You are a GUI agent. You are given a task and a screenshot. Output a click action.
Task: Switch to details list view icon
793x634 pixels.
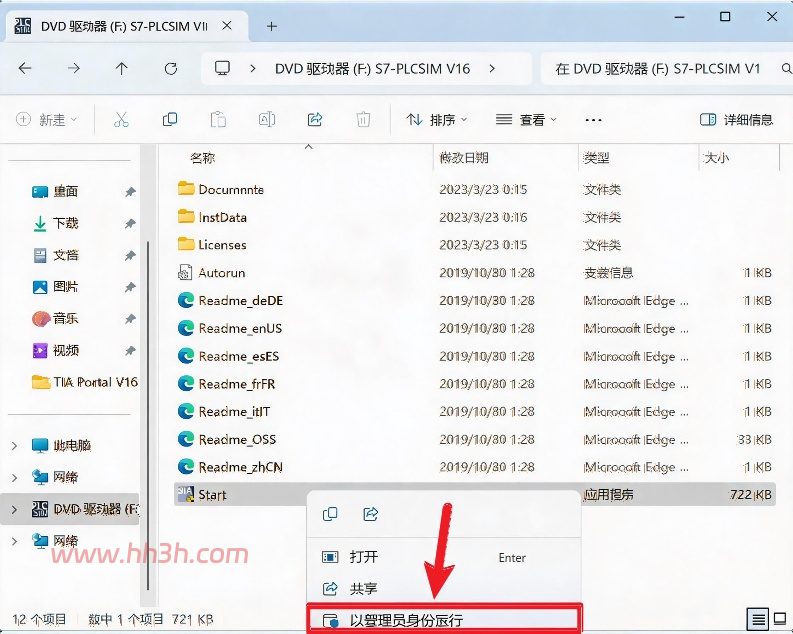[x=758, y=619]
